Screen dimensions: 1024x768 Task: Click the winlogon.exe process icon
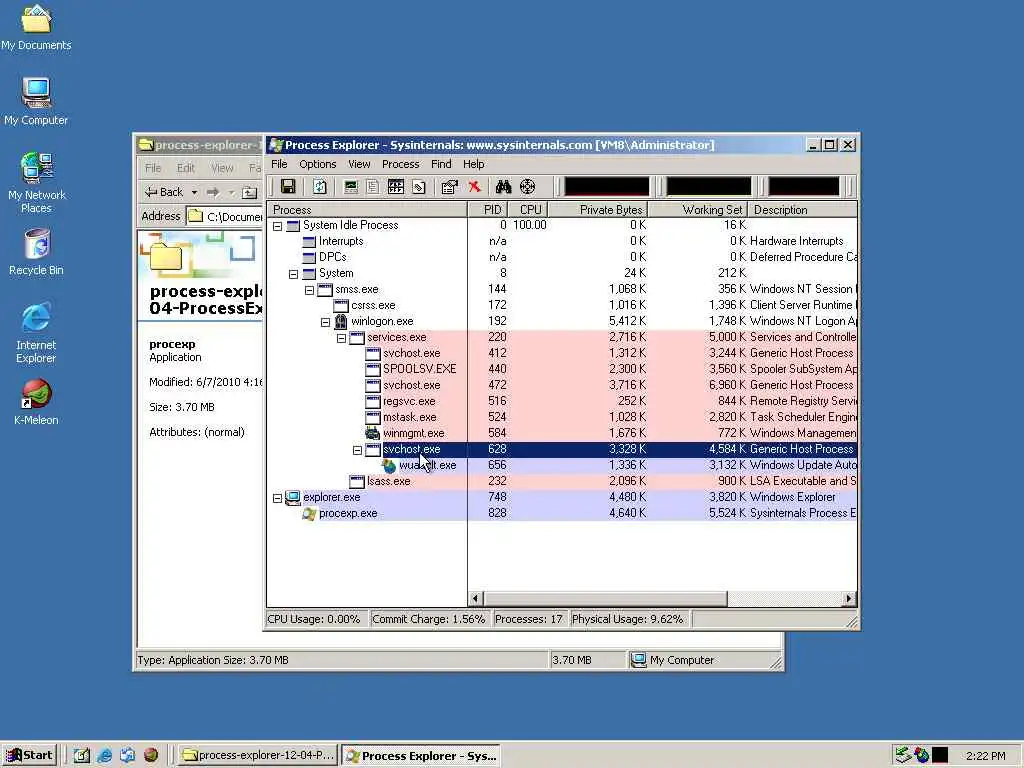click(340, 321)
